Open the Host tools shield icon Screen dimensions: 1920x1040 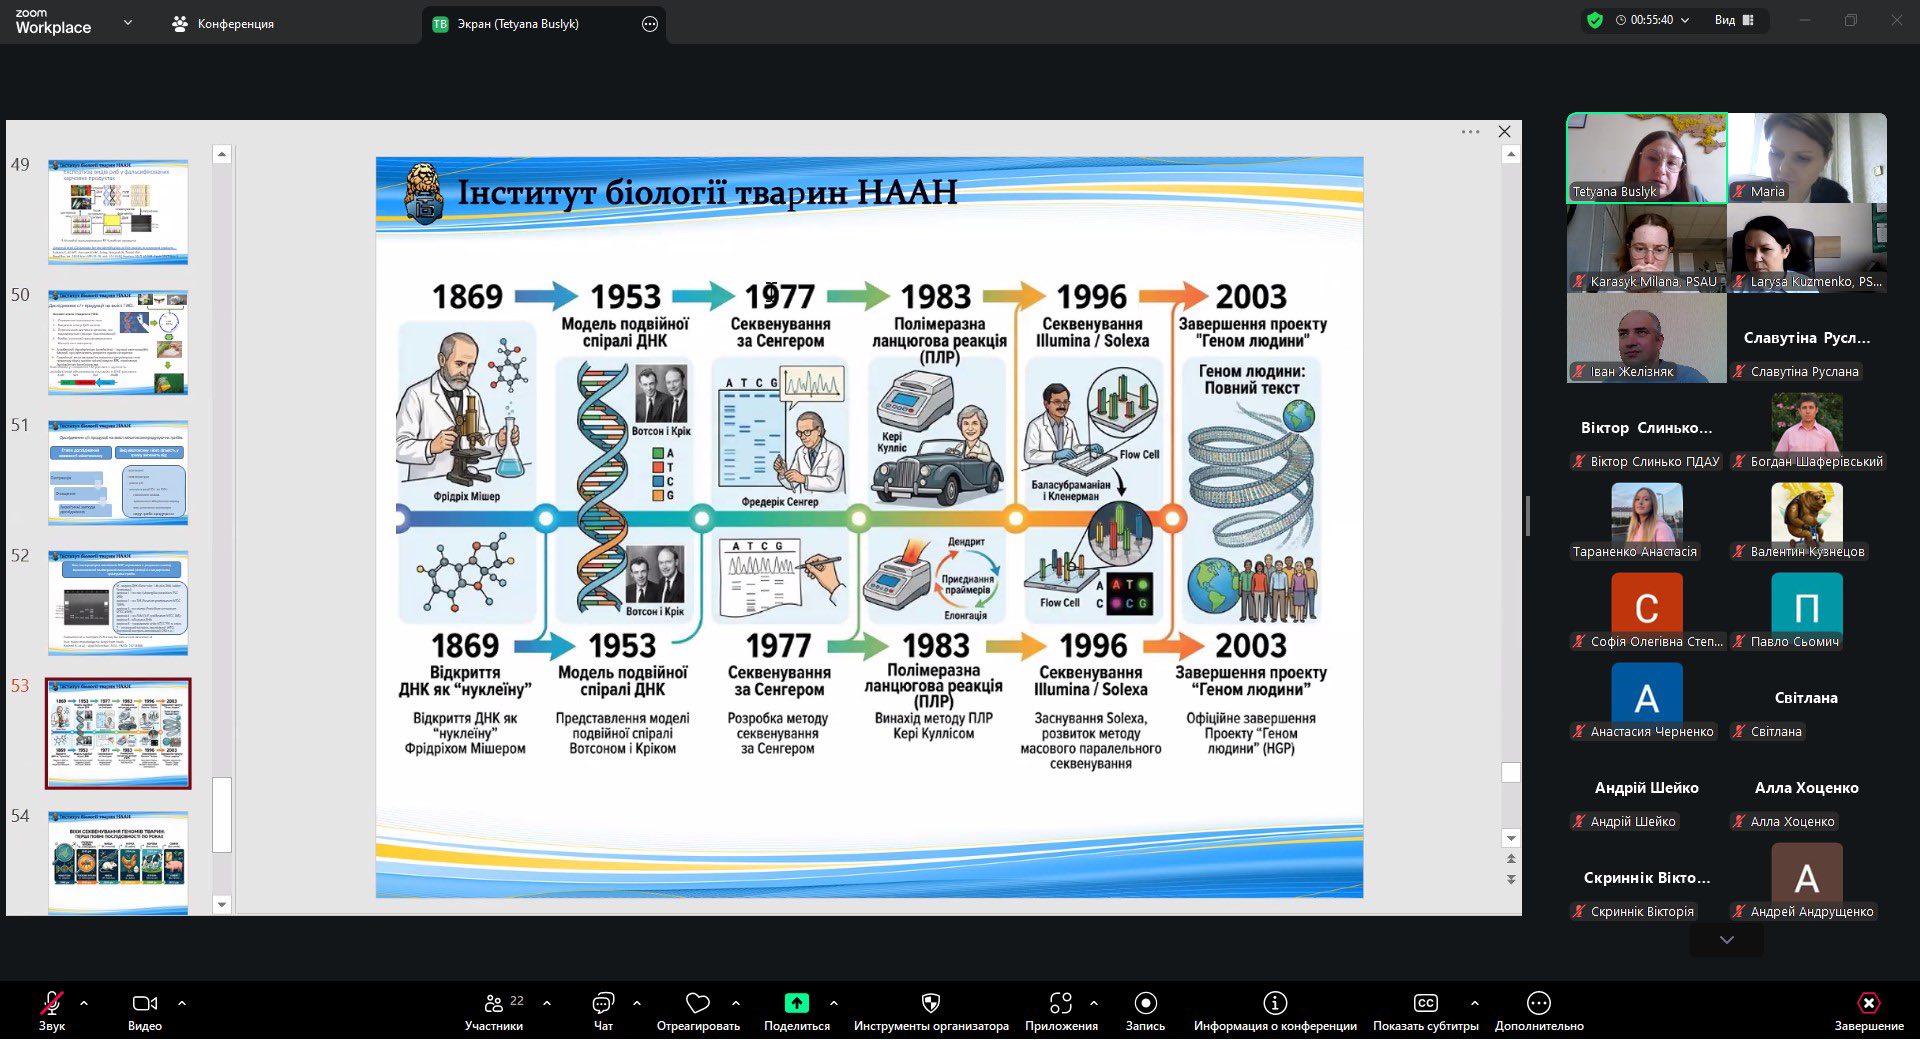pyautogui.click(x=930, y=1003)
